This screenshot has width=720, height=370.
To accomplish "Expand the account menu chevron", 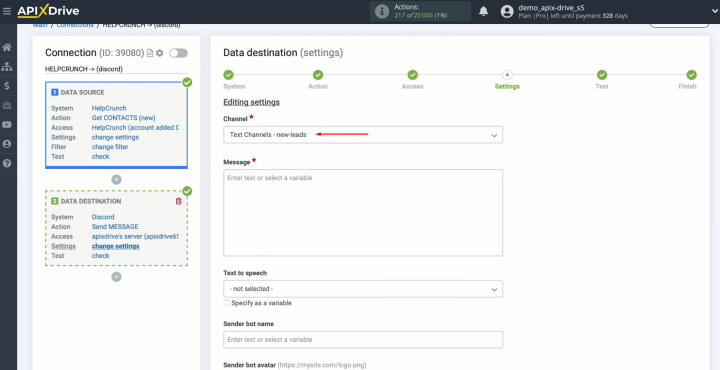I will 714,12.
